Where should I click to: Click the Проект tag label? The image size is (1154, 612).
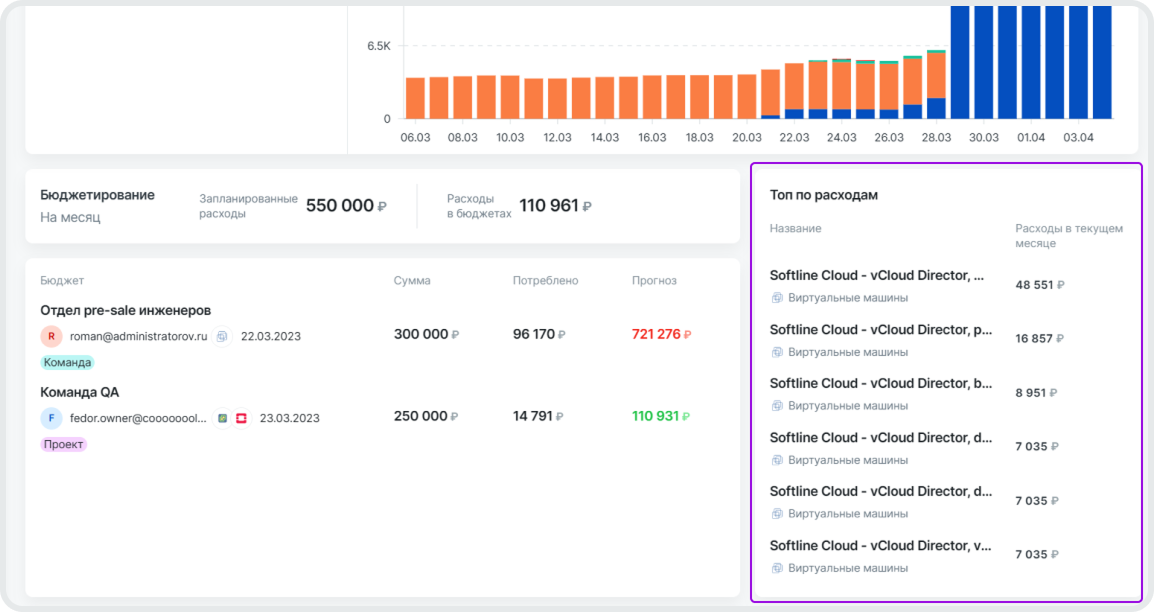coord(64,444)
